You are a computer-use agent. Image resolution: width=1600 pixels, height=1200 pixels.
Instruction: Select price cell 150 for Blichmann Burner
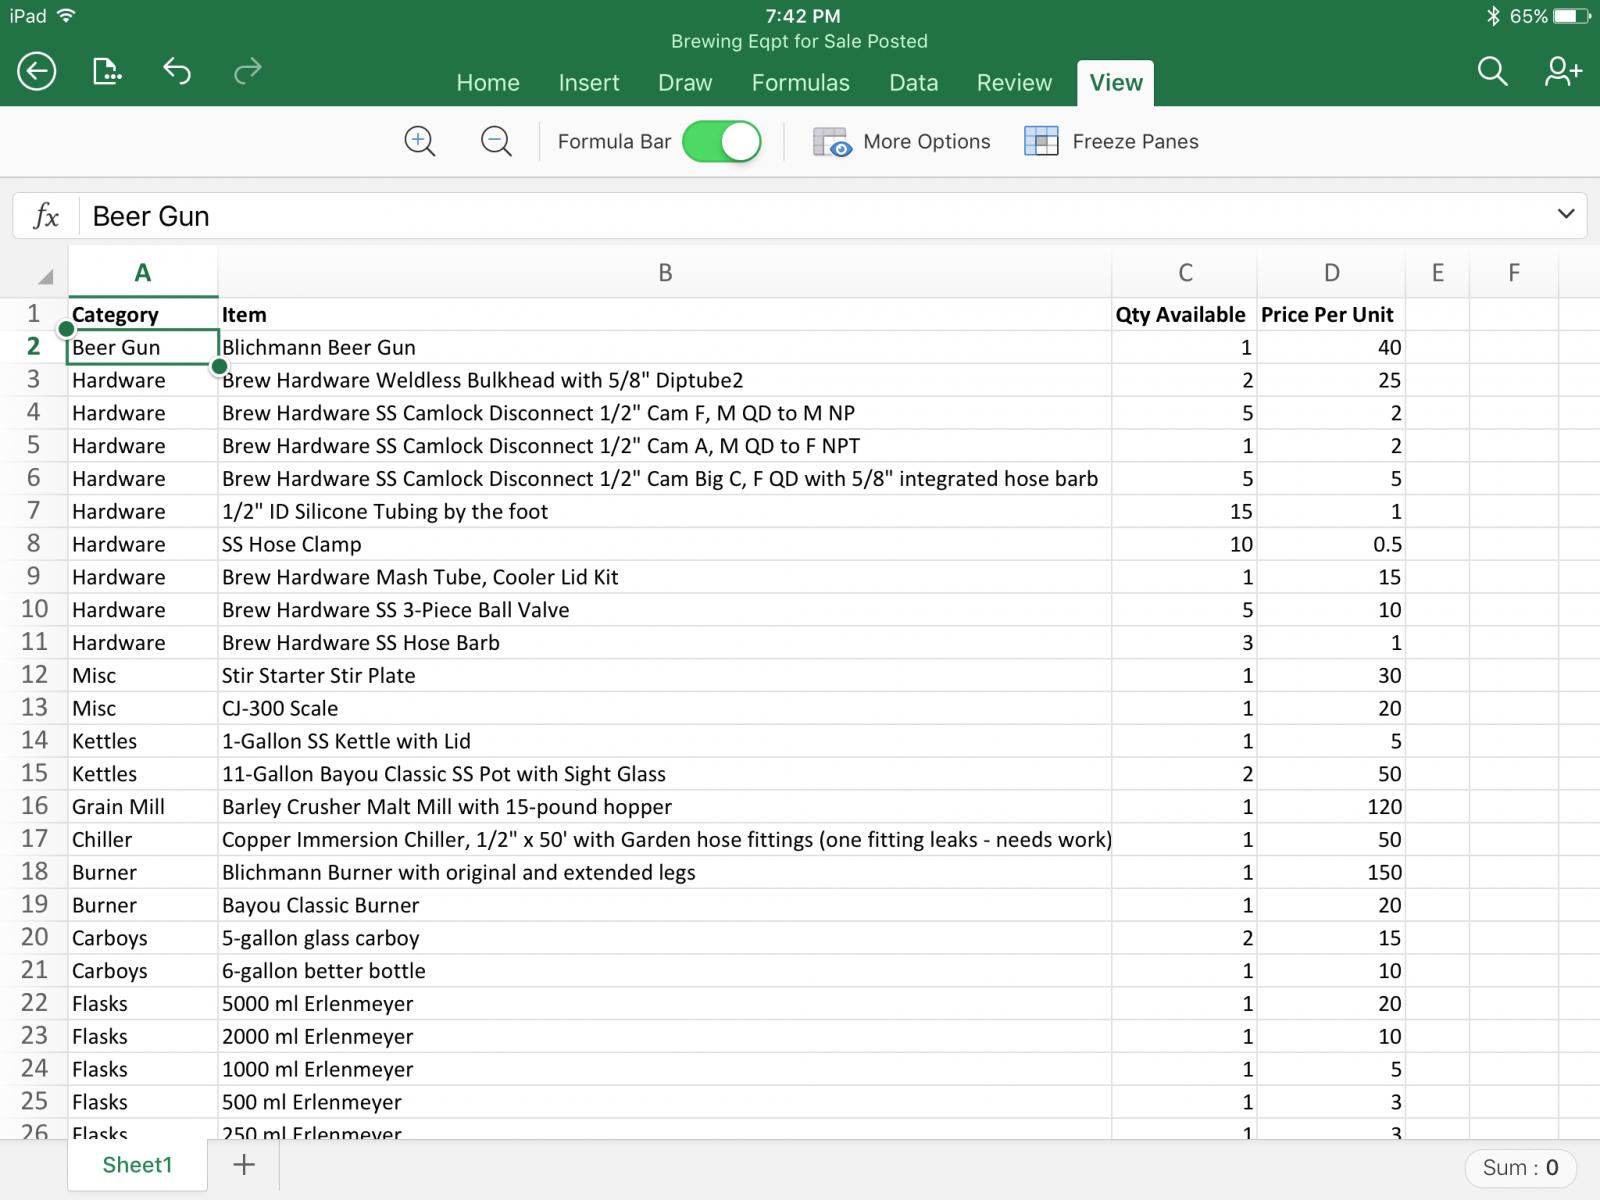point(1331,872)
